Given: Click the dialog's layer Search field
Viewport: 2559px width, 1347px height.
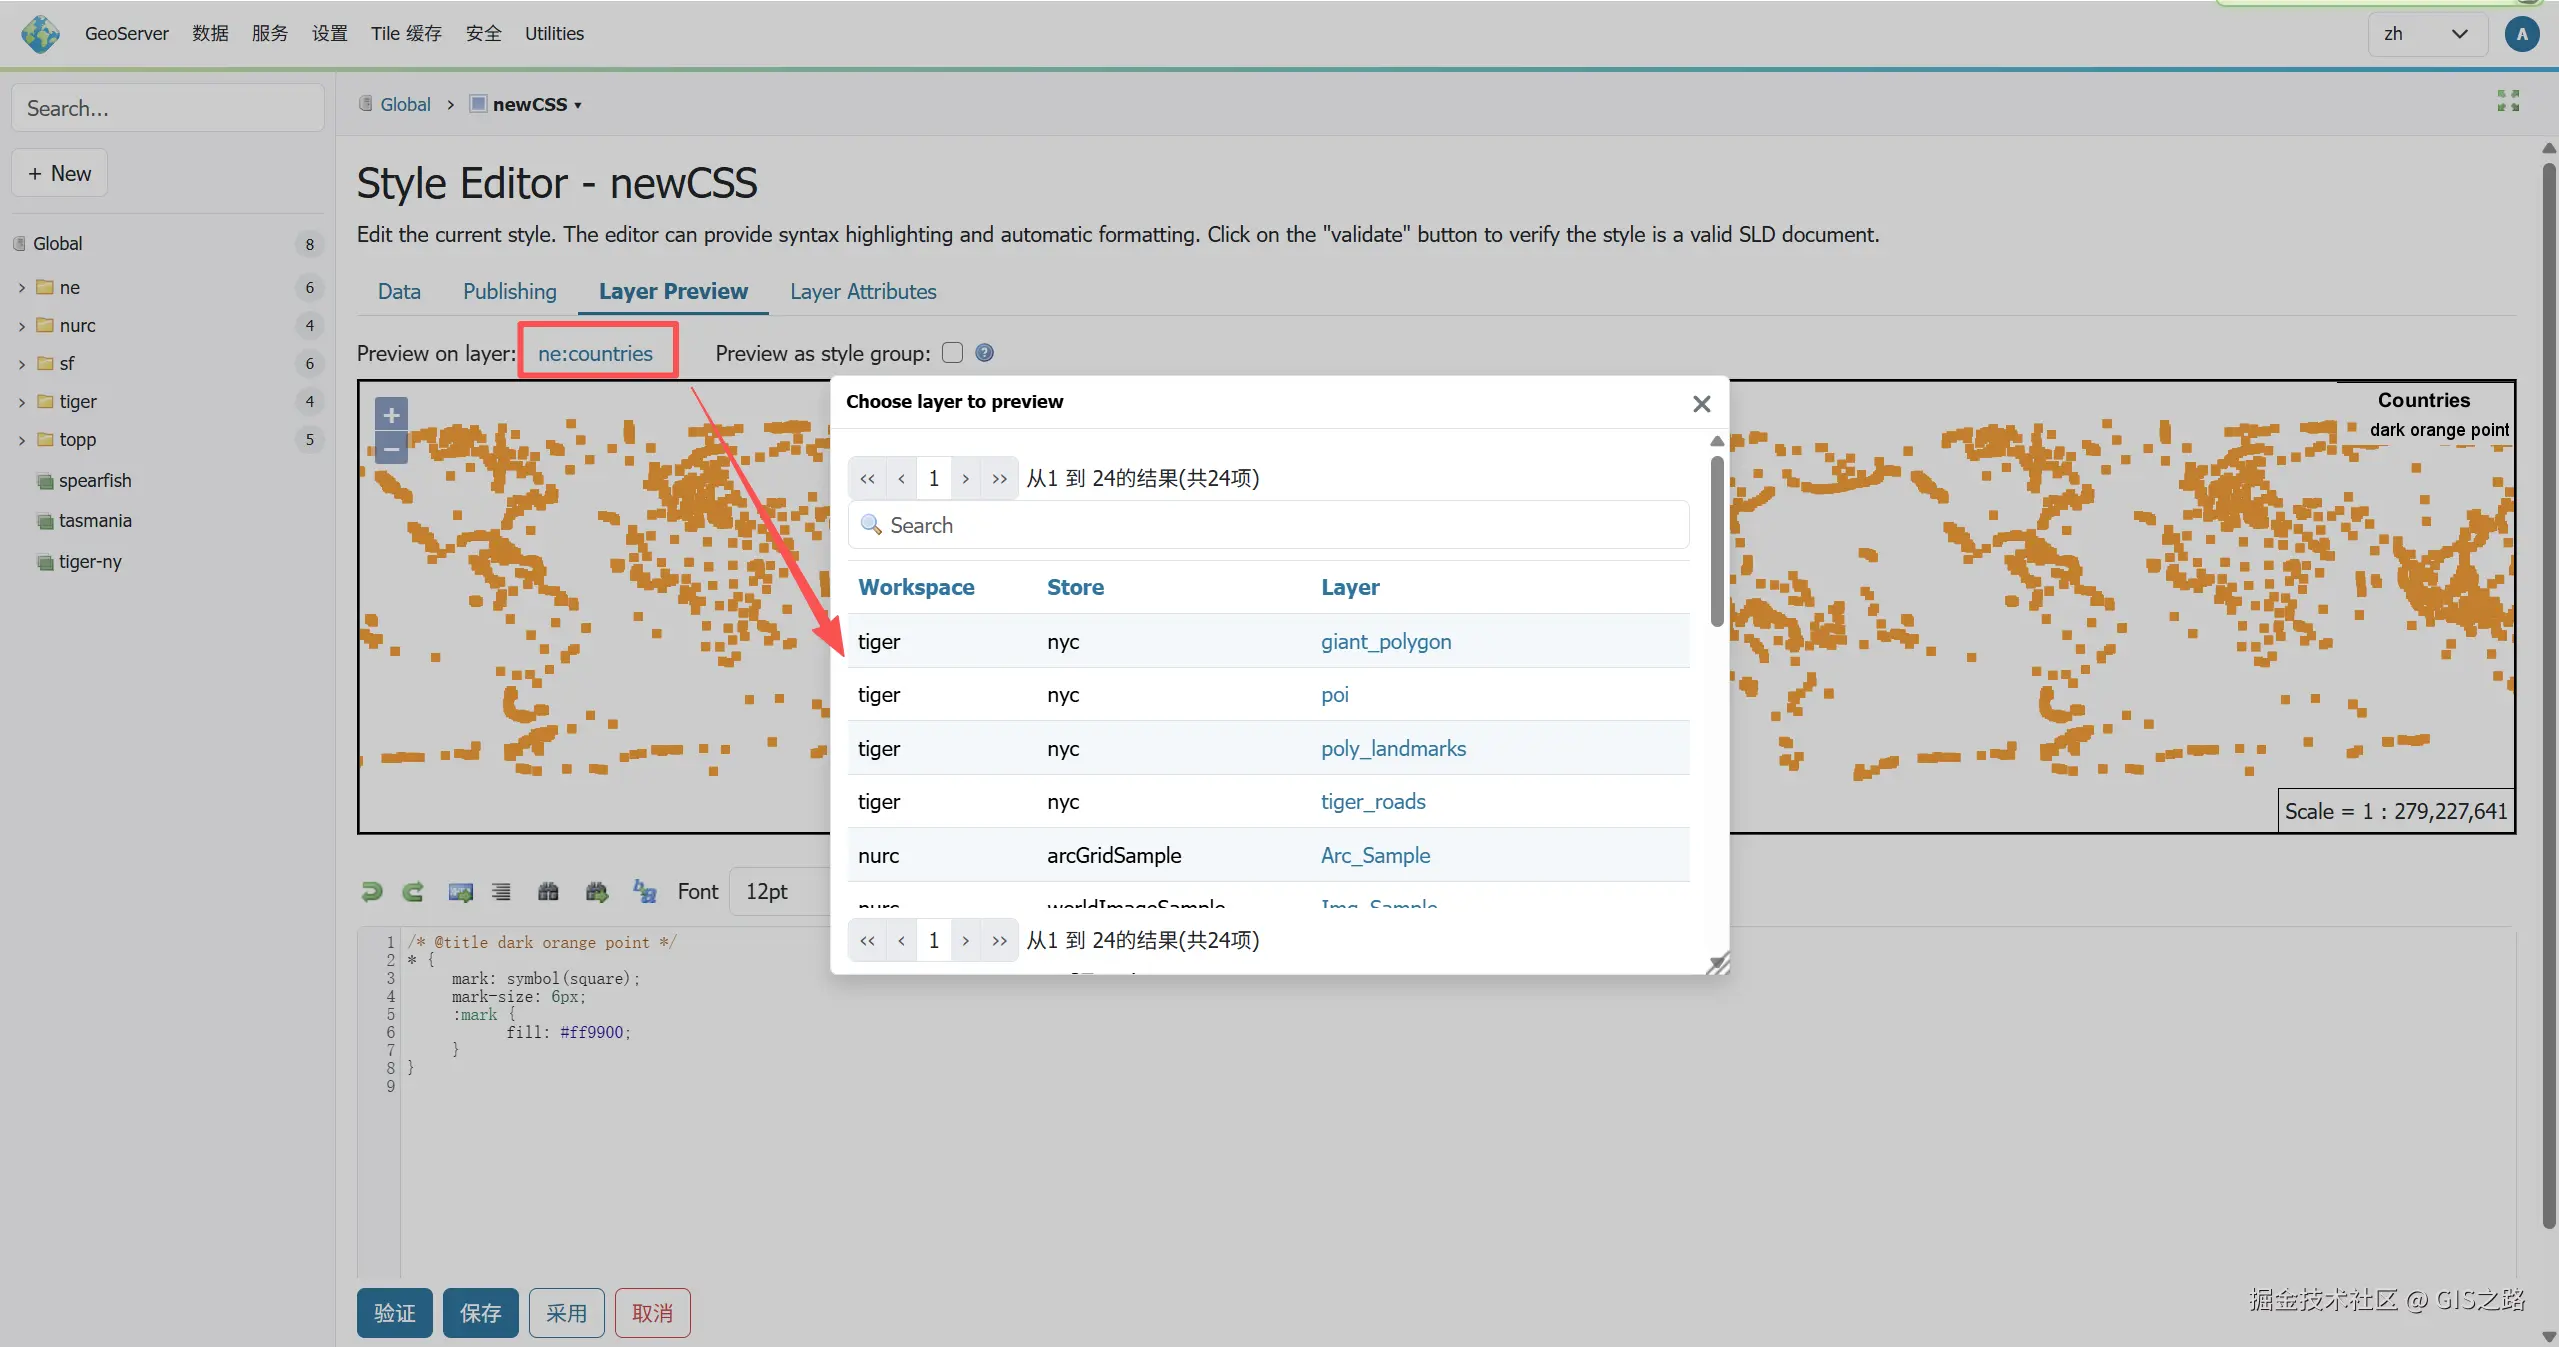Looking at the screenshot, I should [x=1268, y=525].
